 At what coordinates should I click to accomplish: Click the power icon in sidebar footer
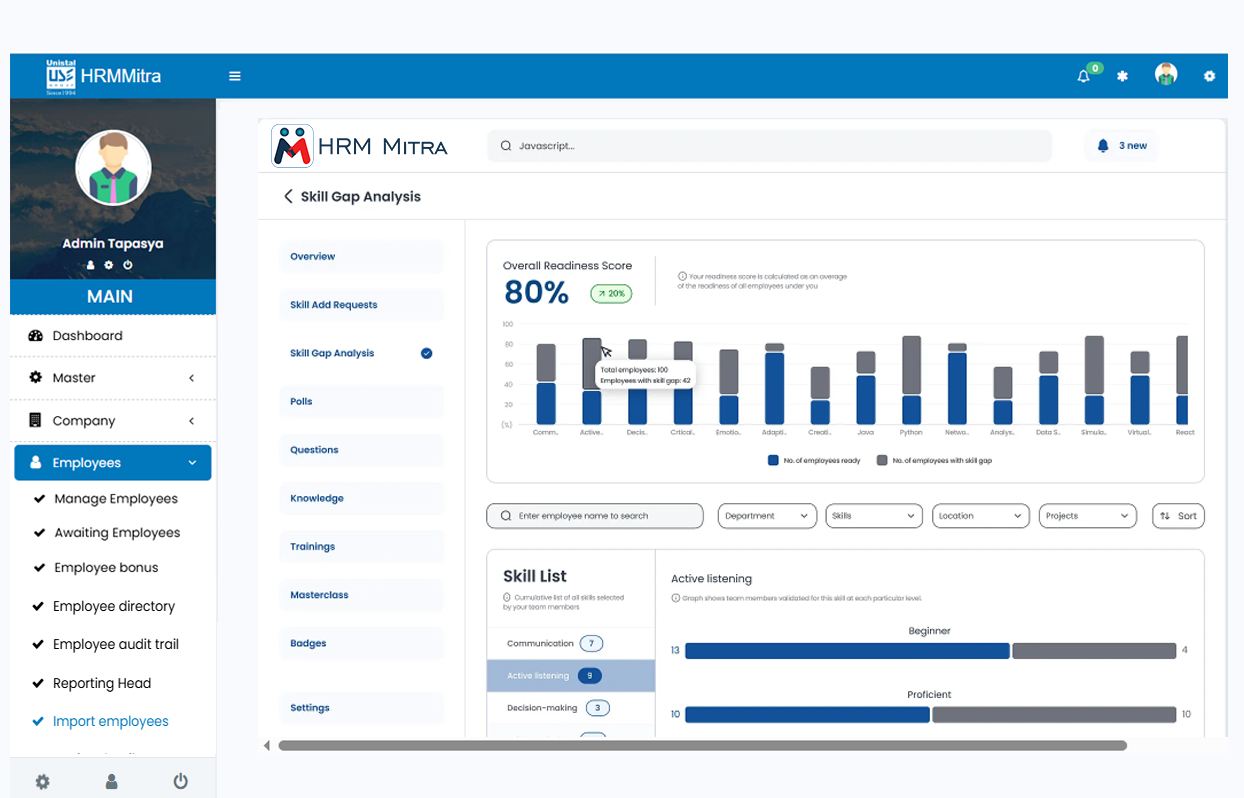coord(180,781)
